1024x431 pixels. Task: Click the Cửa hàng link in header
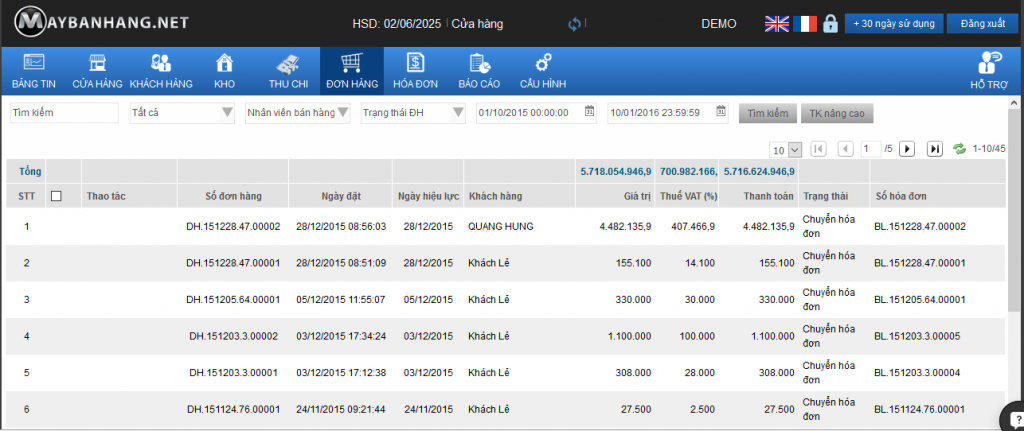477,24
